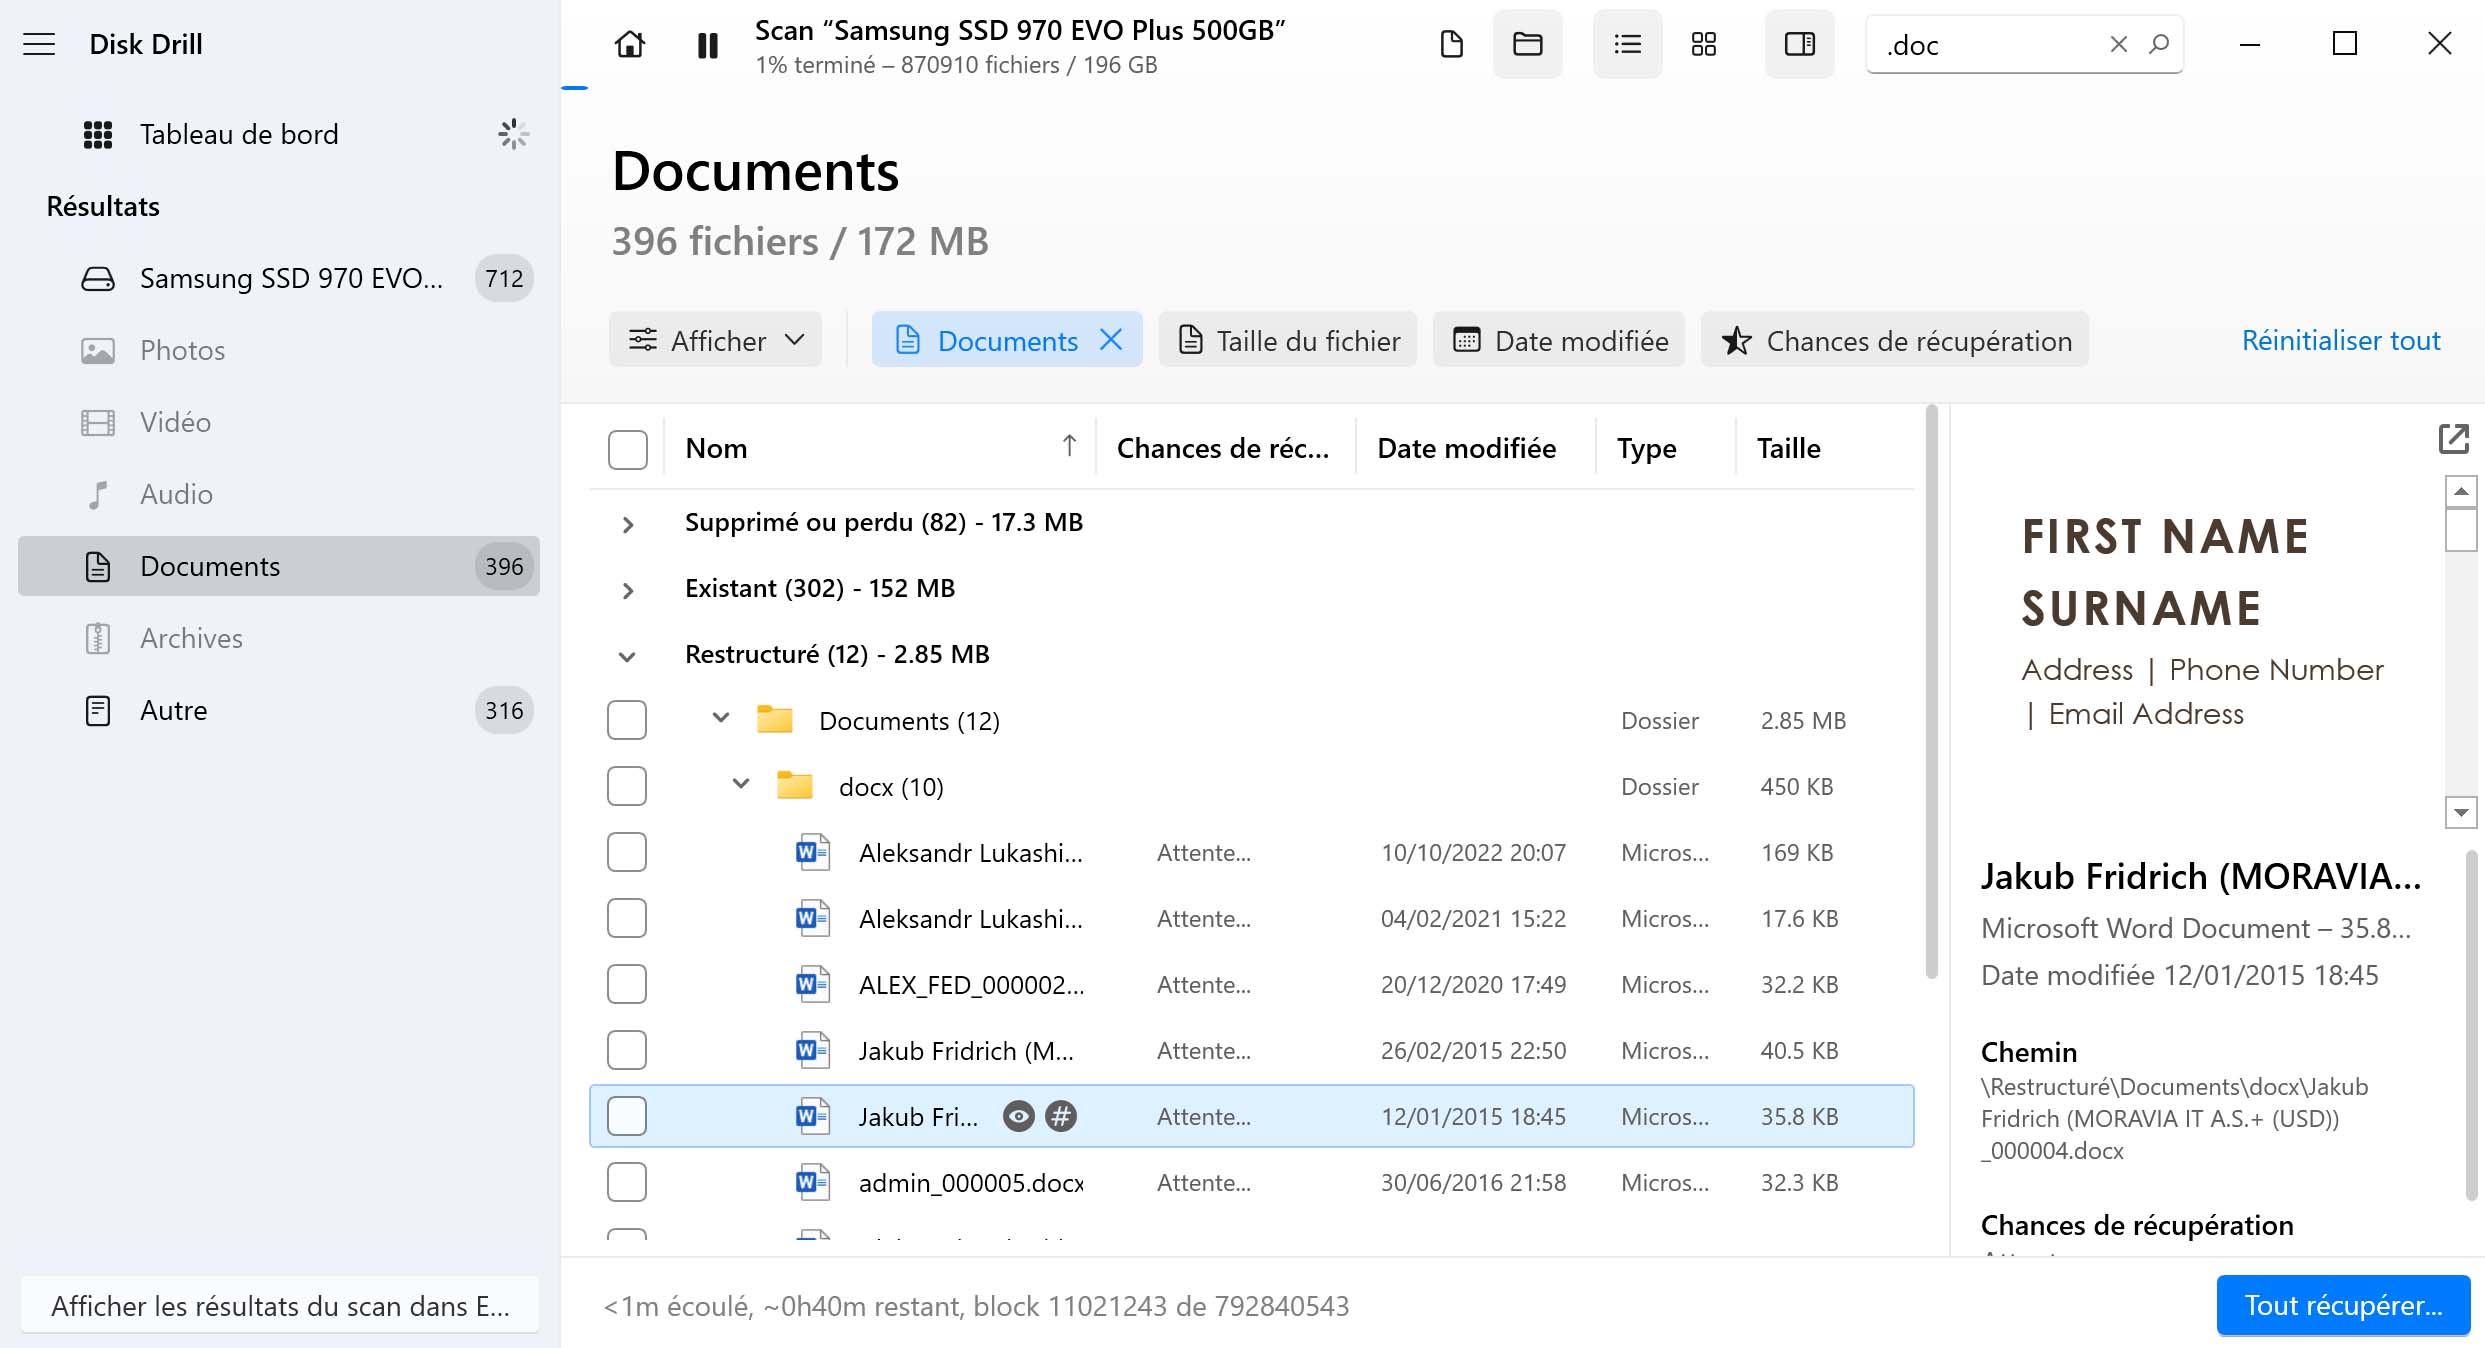Open the Archives category
Viewport: 2485px width, 1348px height.
click(x=279, y=638)
